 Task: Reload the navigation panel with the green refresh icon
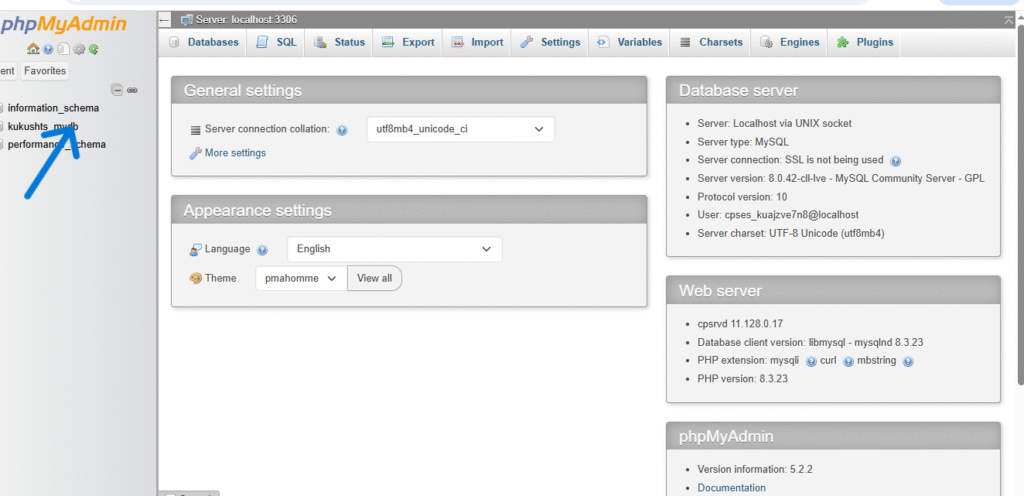[93, 49]
